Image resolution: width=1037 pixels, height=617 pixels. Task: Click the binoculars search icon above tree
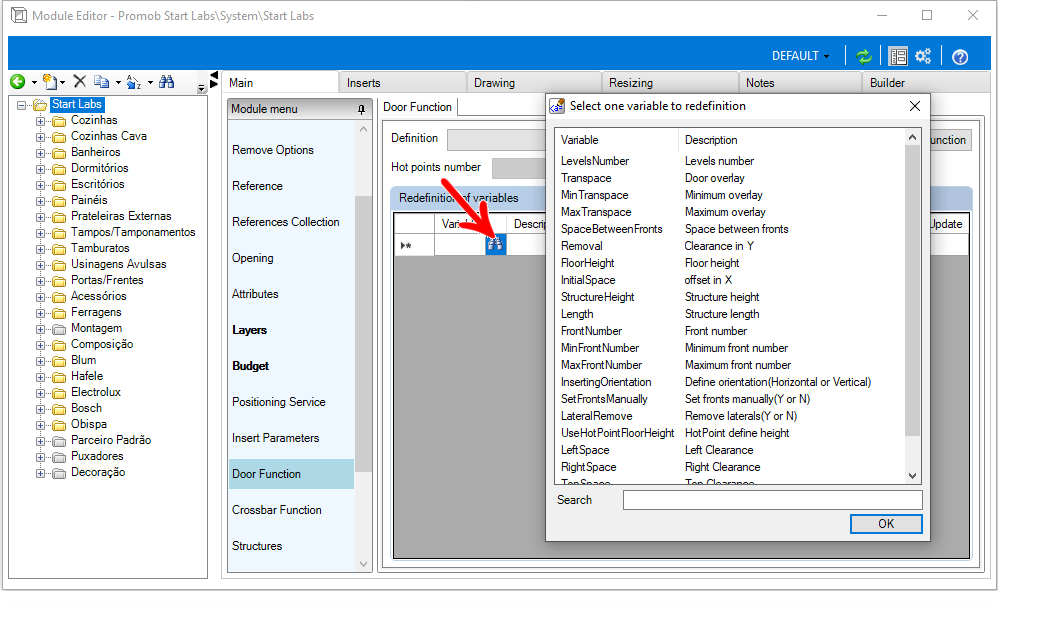(x=167, y=82)
